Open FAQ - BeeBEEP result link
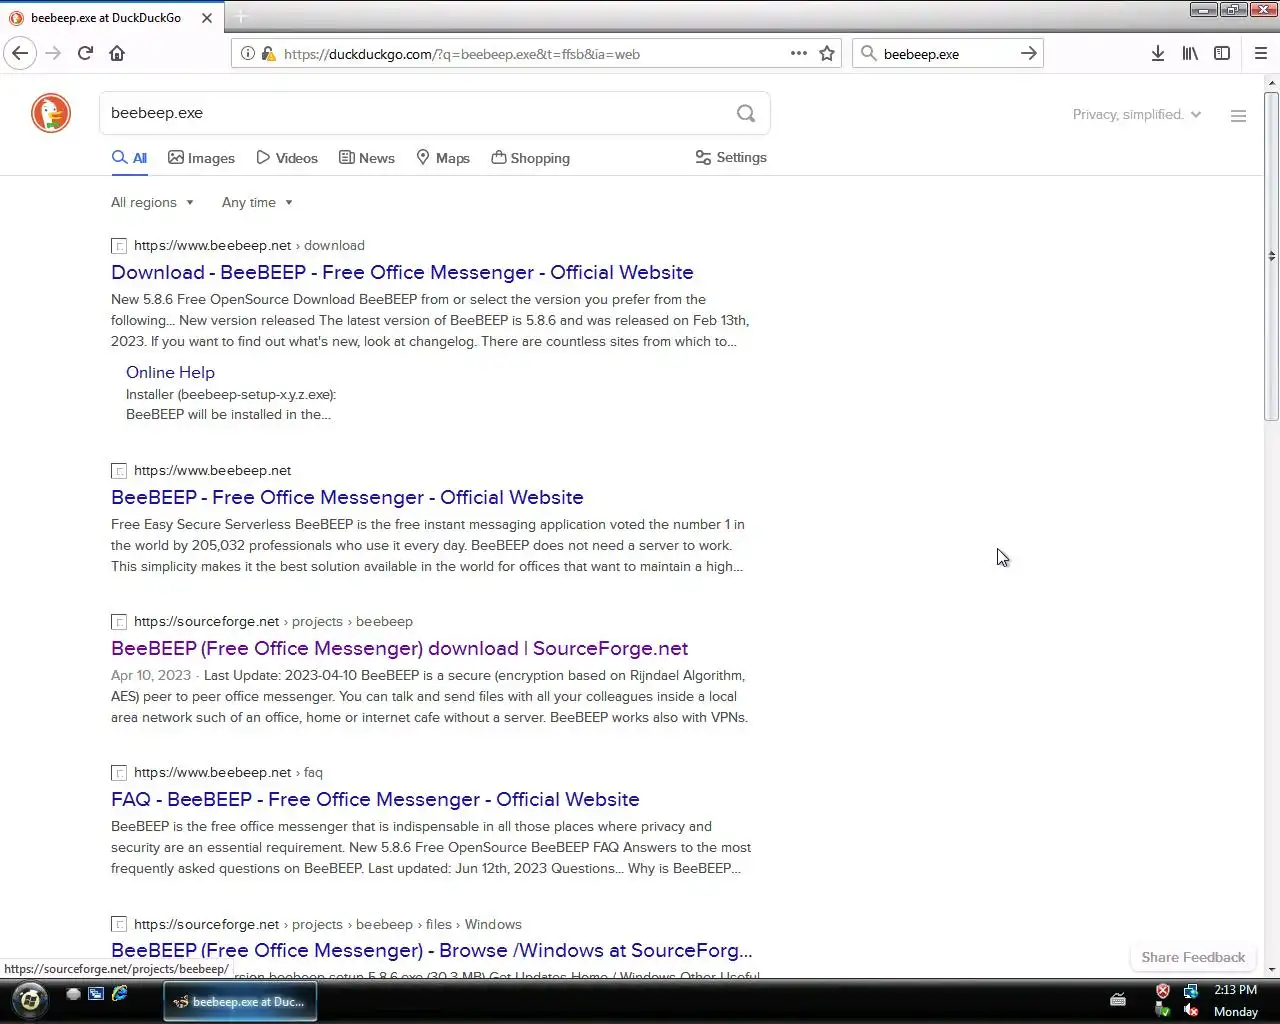The height and width of the screenshot is (1024, 1280). [375, 799]
